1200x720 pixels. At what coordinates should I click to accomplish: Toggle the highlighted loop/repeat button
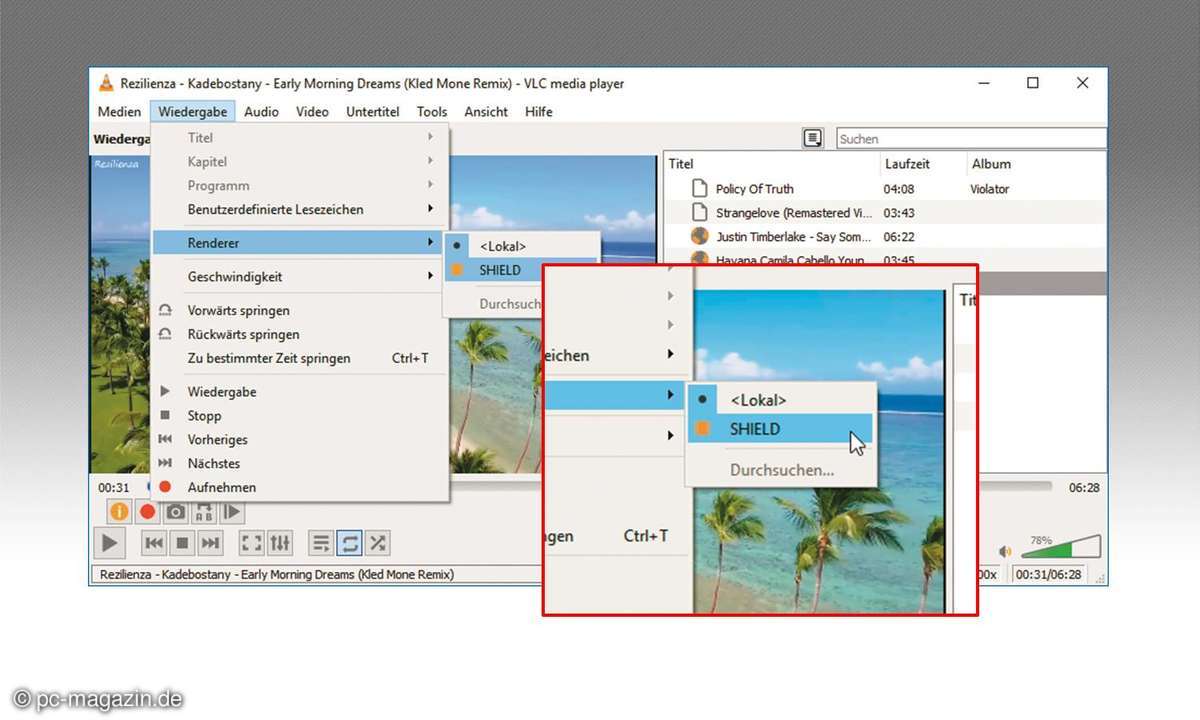tap(349, 543)
